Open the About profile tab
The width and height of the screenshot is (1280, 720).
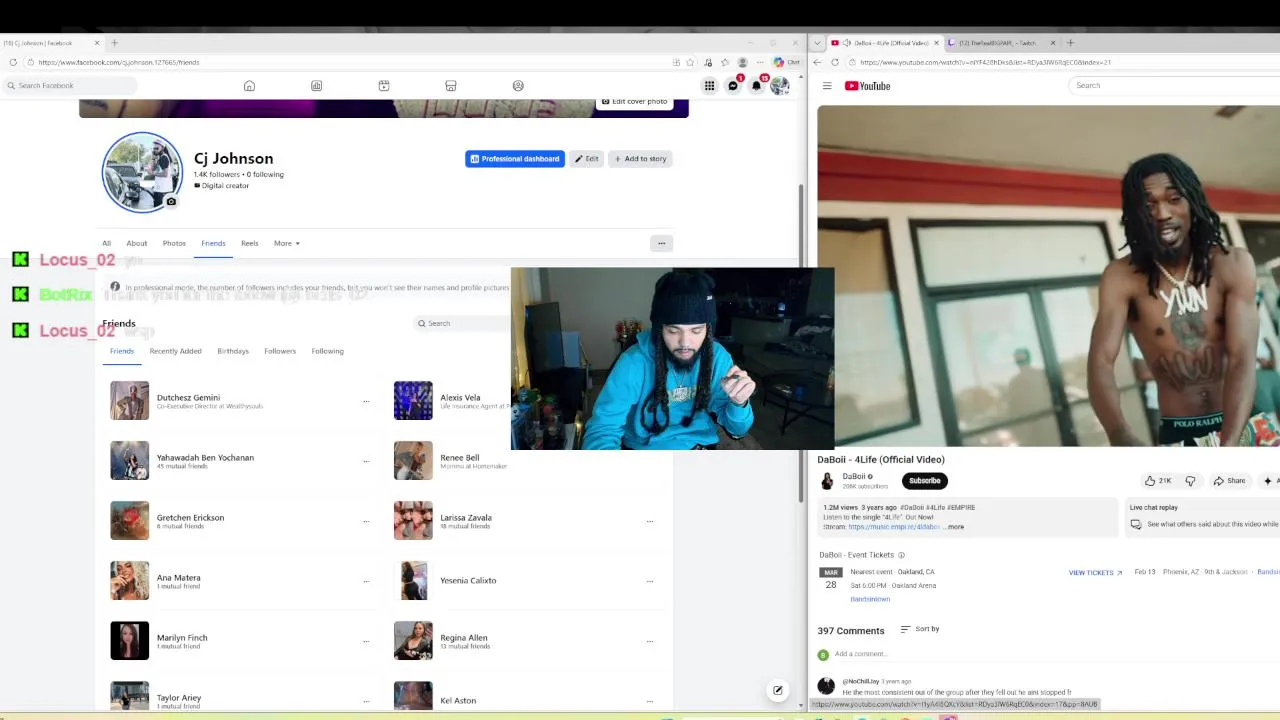point(137,243)
